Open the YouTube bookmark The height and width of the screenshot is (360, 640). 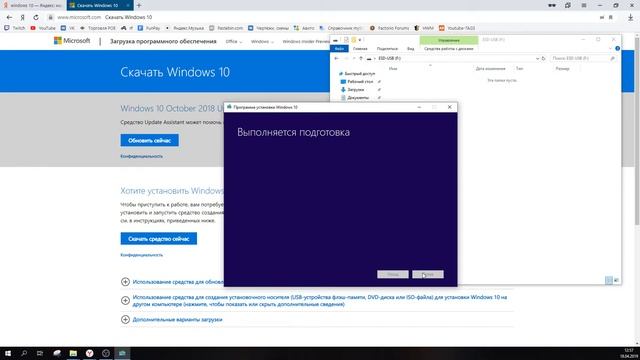point(43,28)
